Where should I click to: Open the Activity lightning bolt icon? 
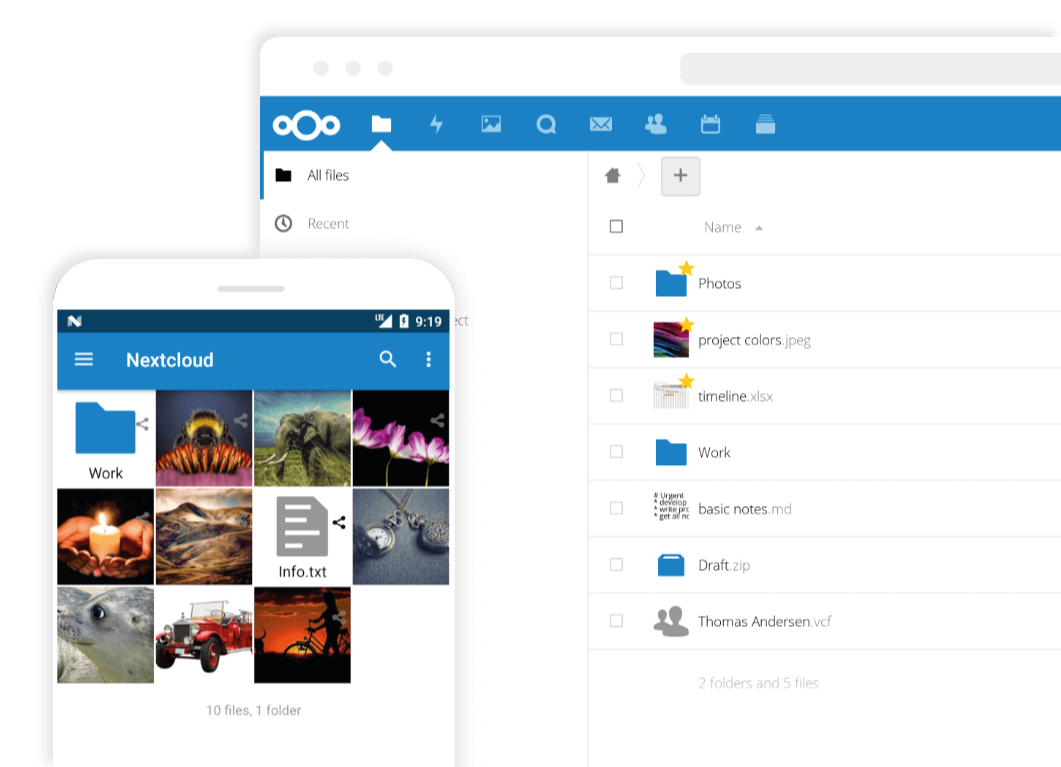click(436, 124)
